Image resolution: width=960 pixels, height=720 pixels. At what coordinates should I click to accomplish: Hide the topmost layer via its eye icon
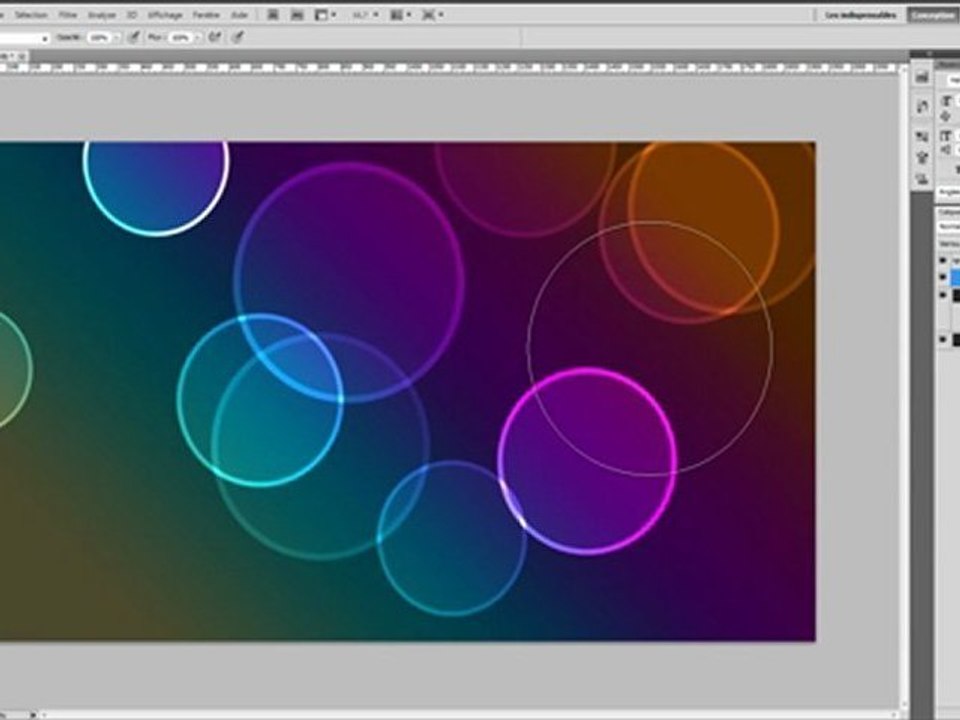tap(943, 261)
